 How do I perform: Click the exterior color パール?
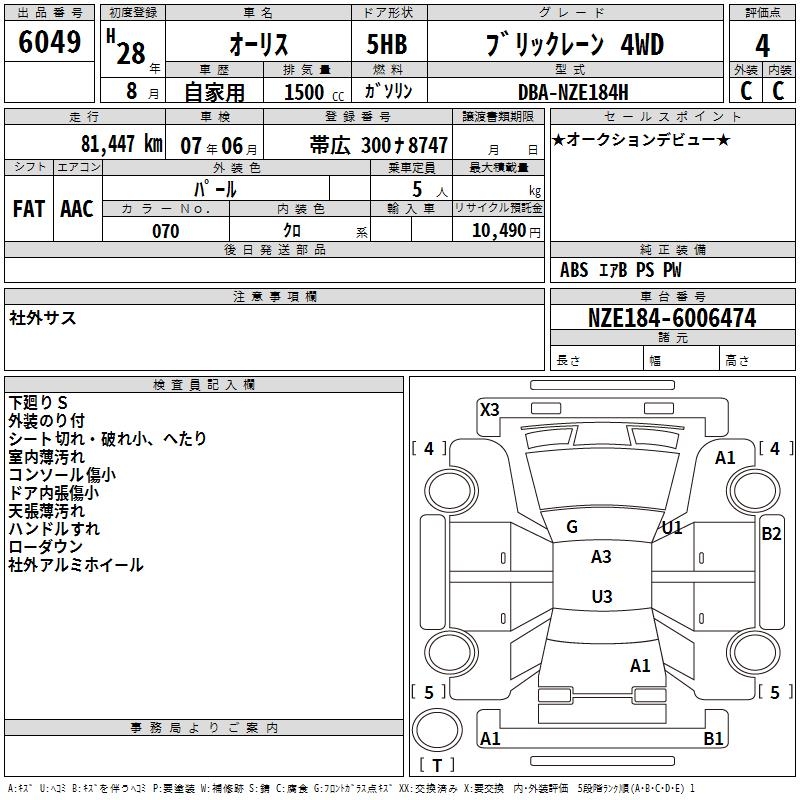pyautogui.click(x=215, y=189)
